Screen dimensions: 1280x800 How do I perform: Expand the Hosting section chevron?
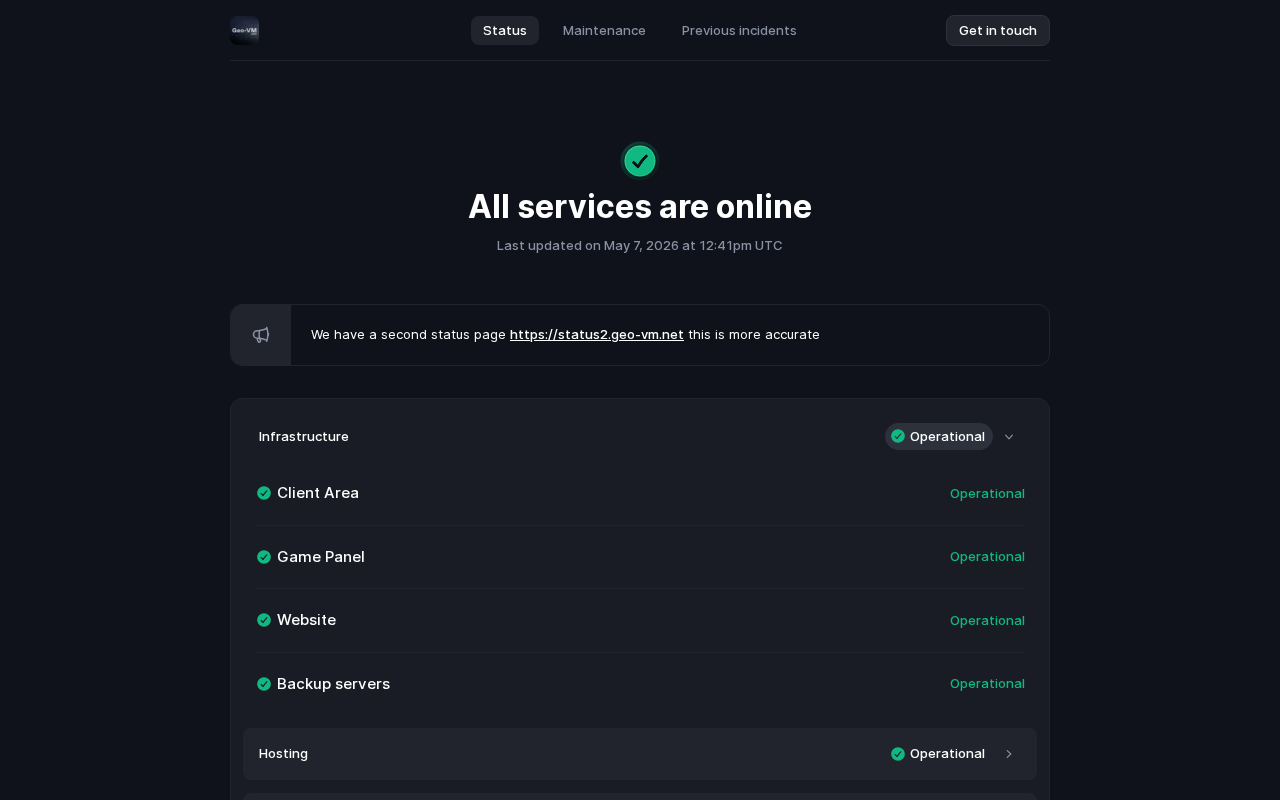pyautogui.click(x=1009, y=754)
